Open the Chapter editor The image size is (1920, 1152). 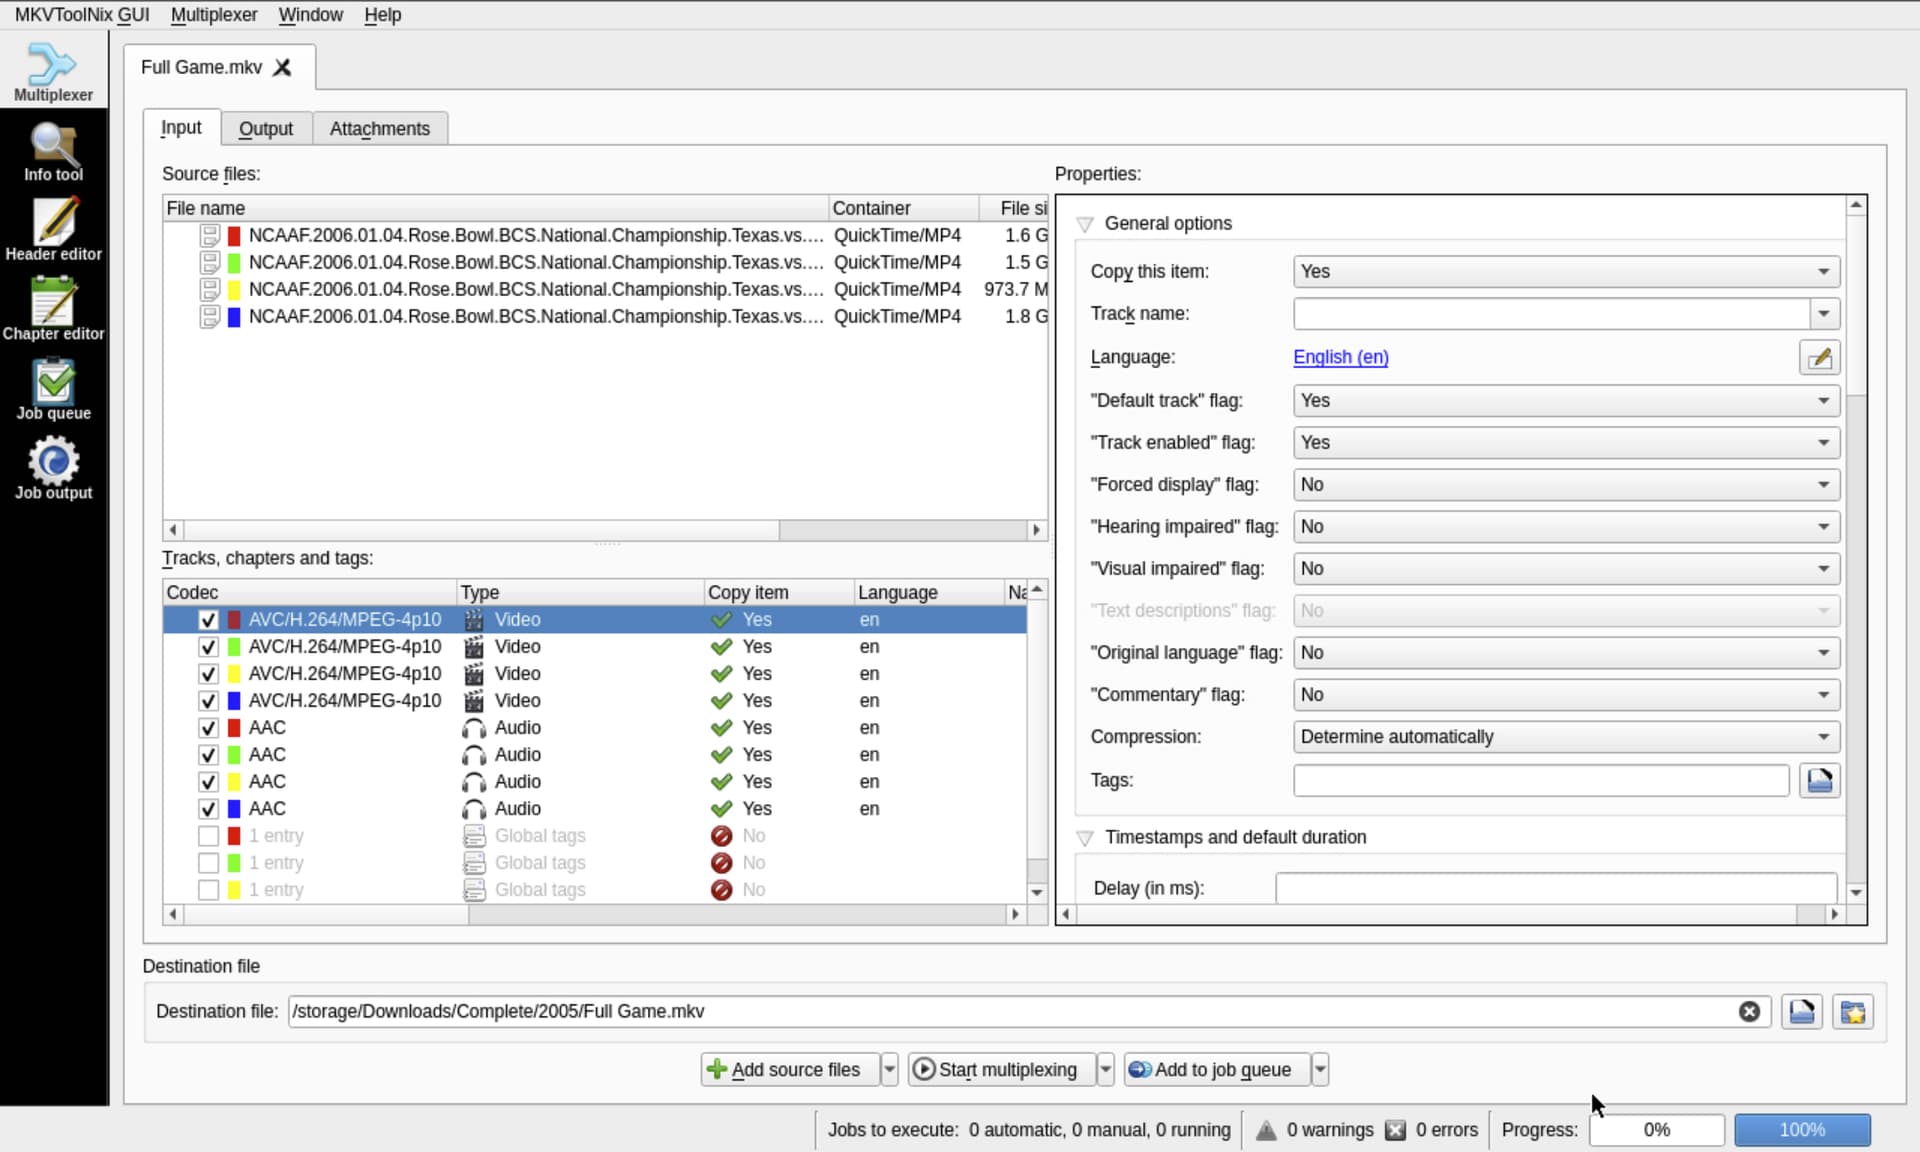coord(53,311)
